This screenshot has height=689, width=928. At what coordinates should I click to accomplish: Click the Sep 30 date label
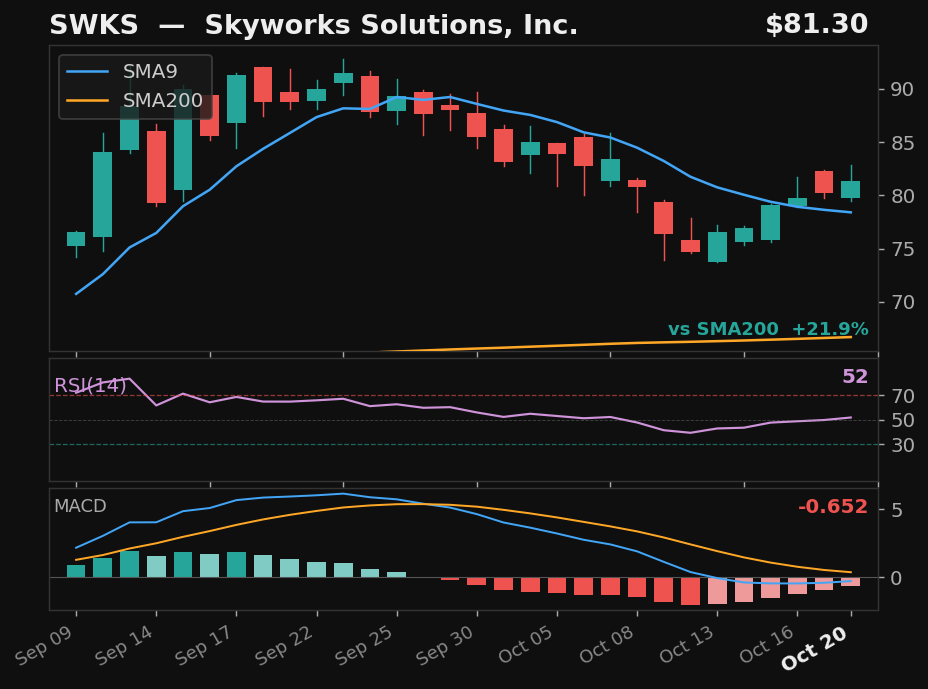pyautogui.click(x=445, y=646)
